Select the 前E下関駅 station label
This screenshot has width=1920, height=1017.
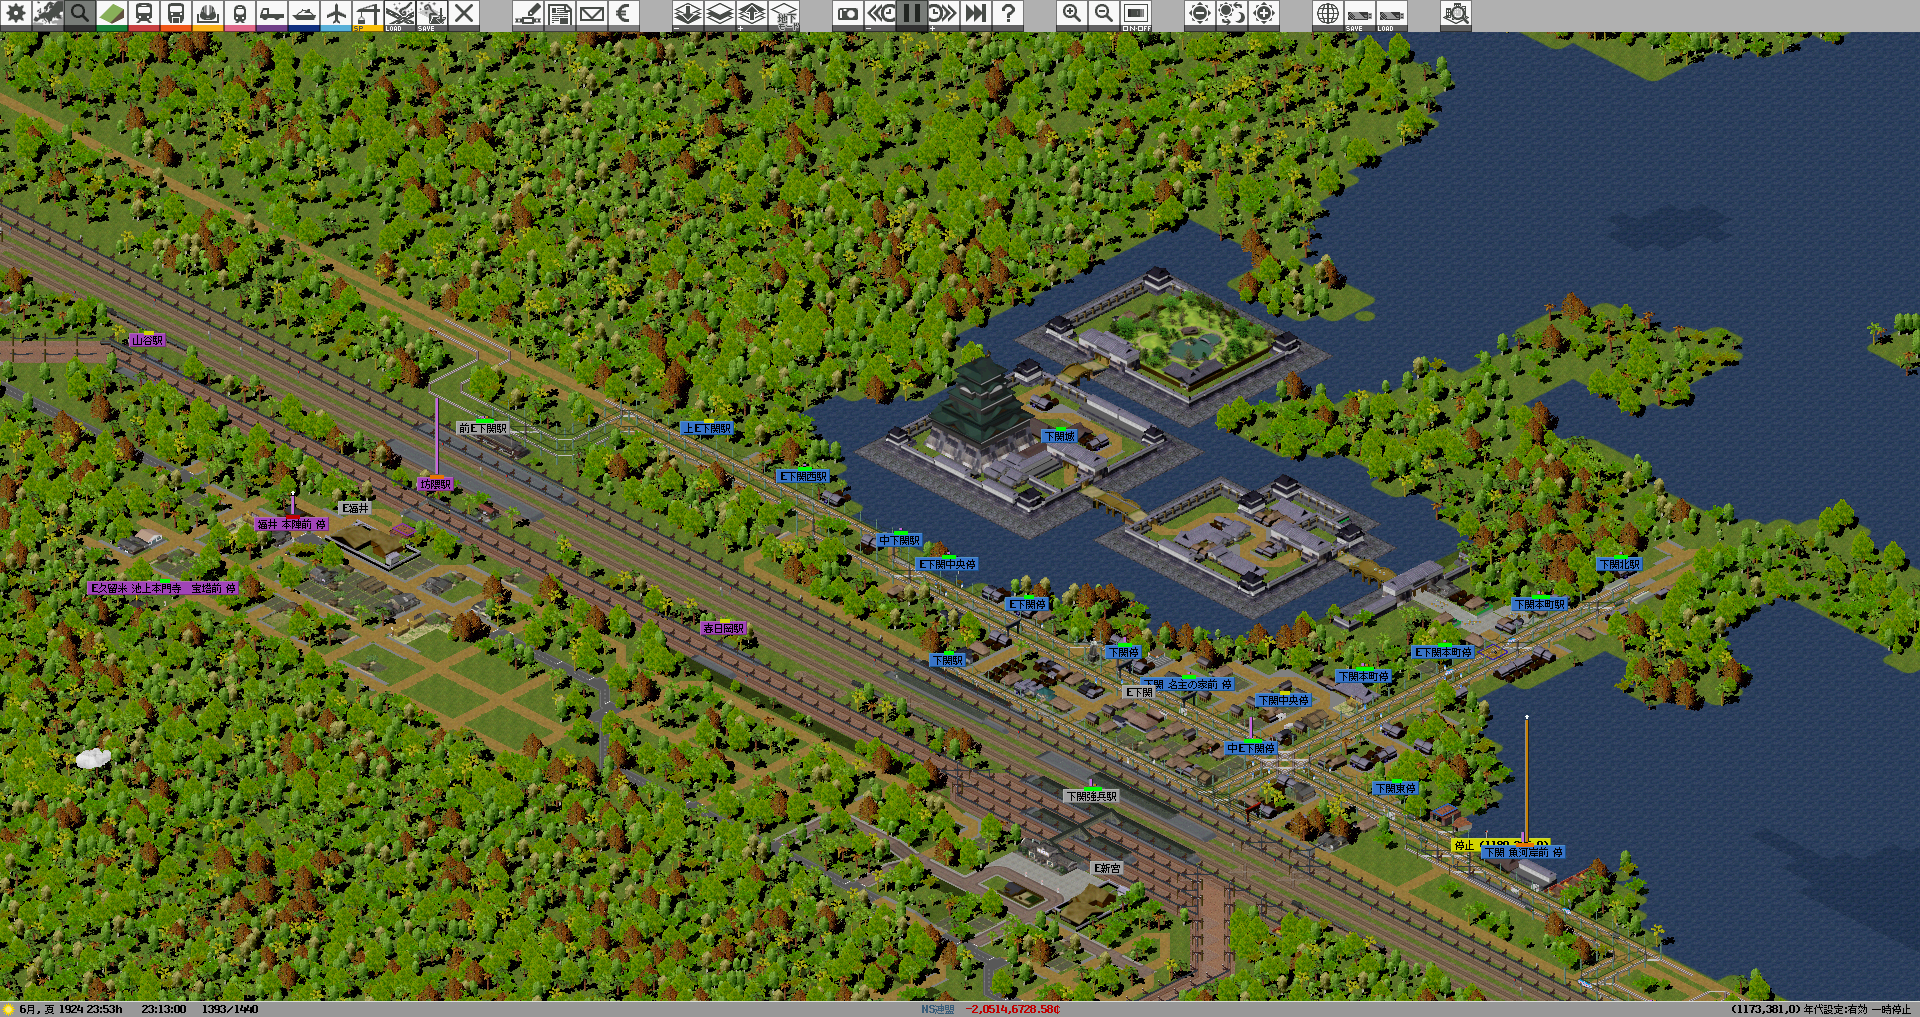click(x=483, y=428)
